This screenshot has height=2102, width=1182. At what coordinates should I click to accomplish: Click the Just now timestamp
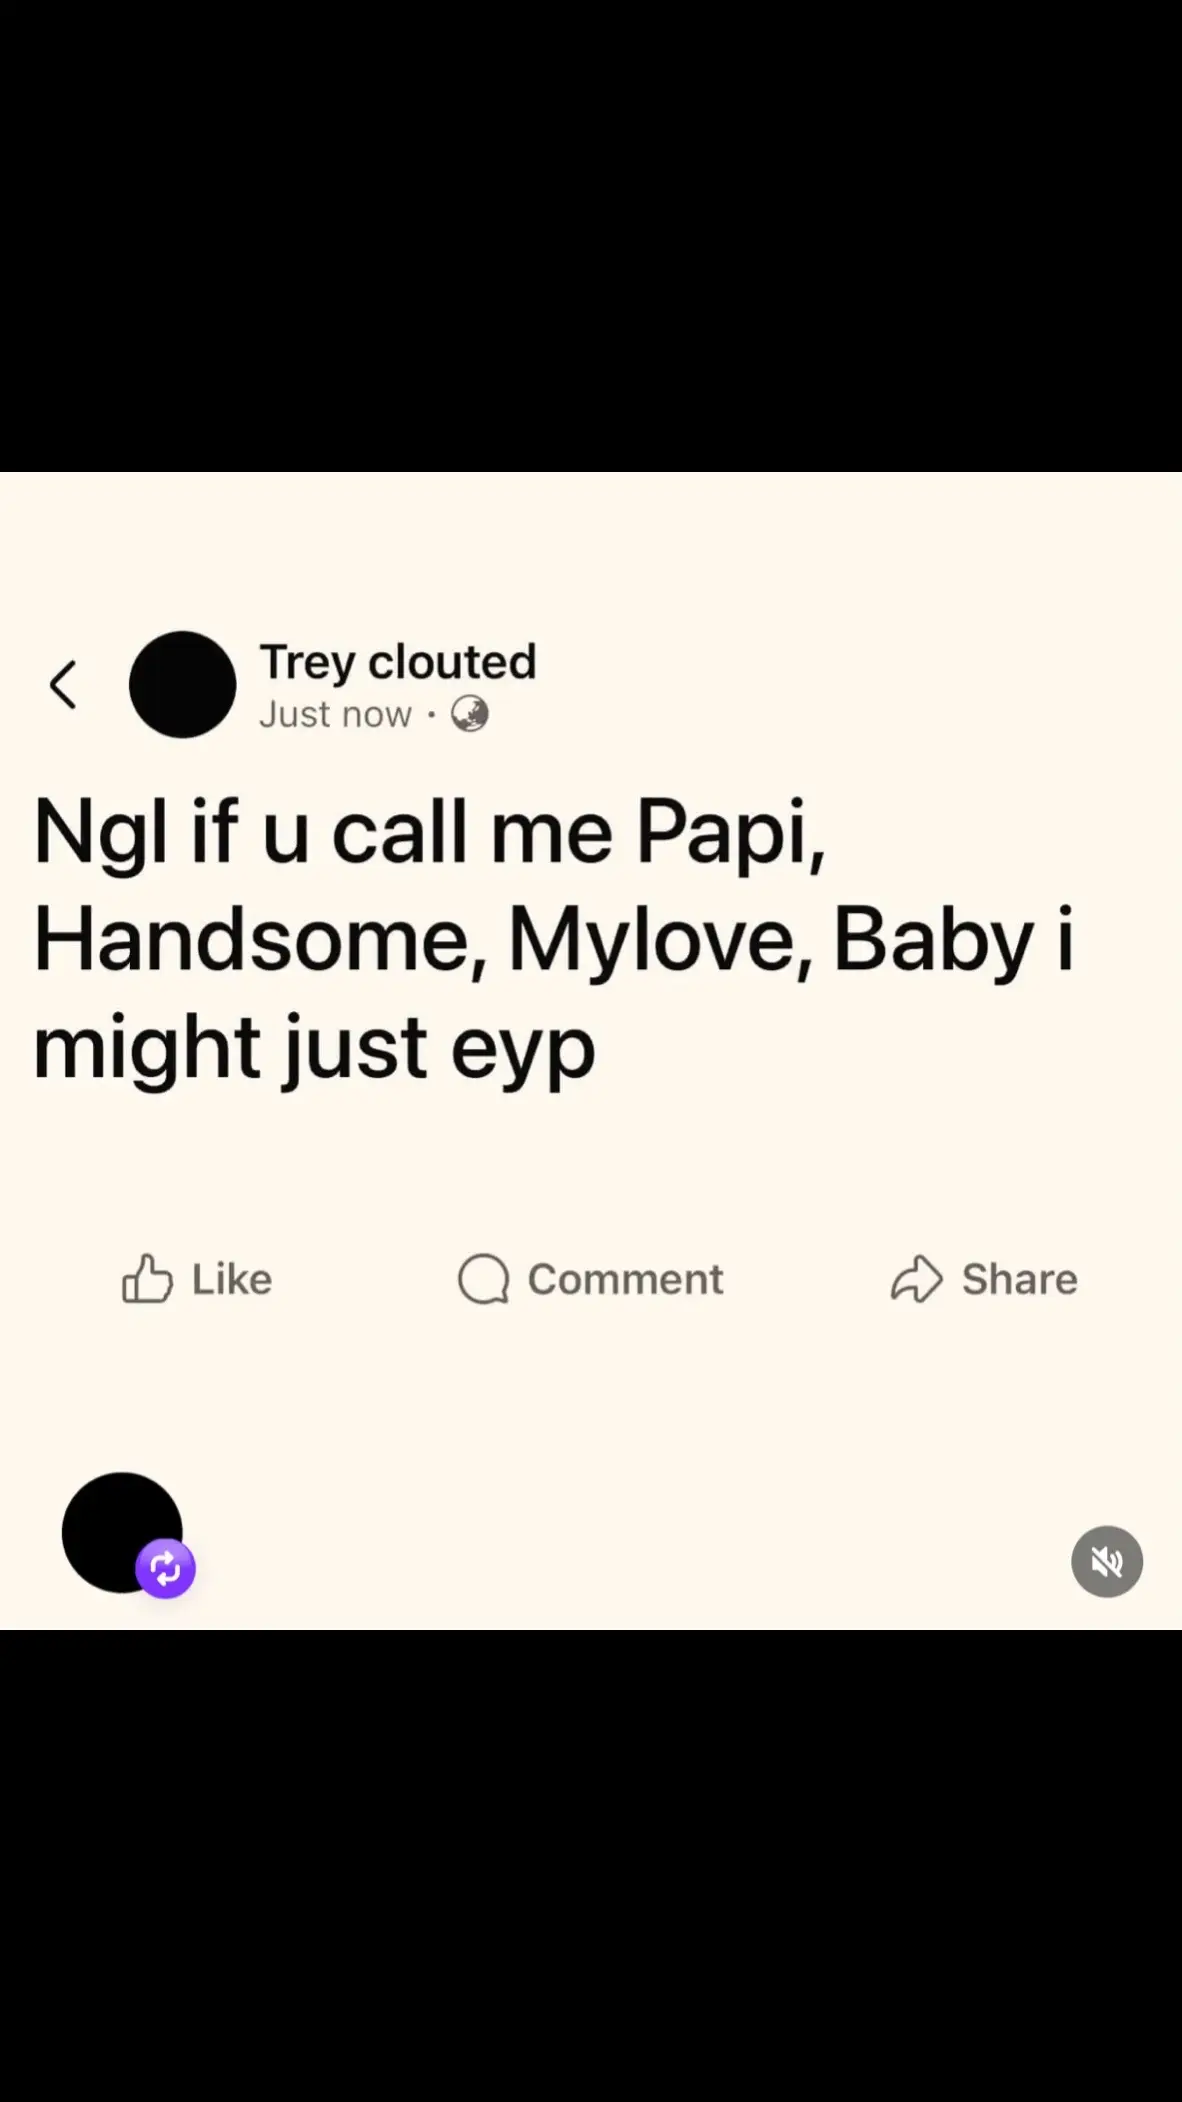[x=335, y=715]
